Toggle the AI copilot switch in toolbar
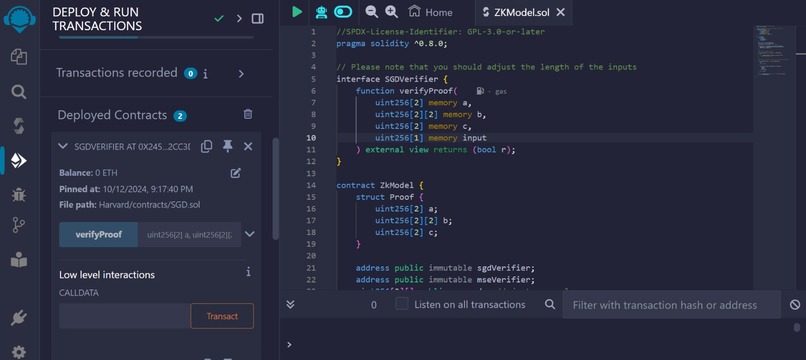Image resolution: width=806 pixels, height=360 pixels. point(343,12)
